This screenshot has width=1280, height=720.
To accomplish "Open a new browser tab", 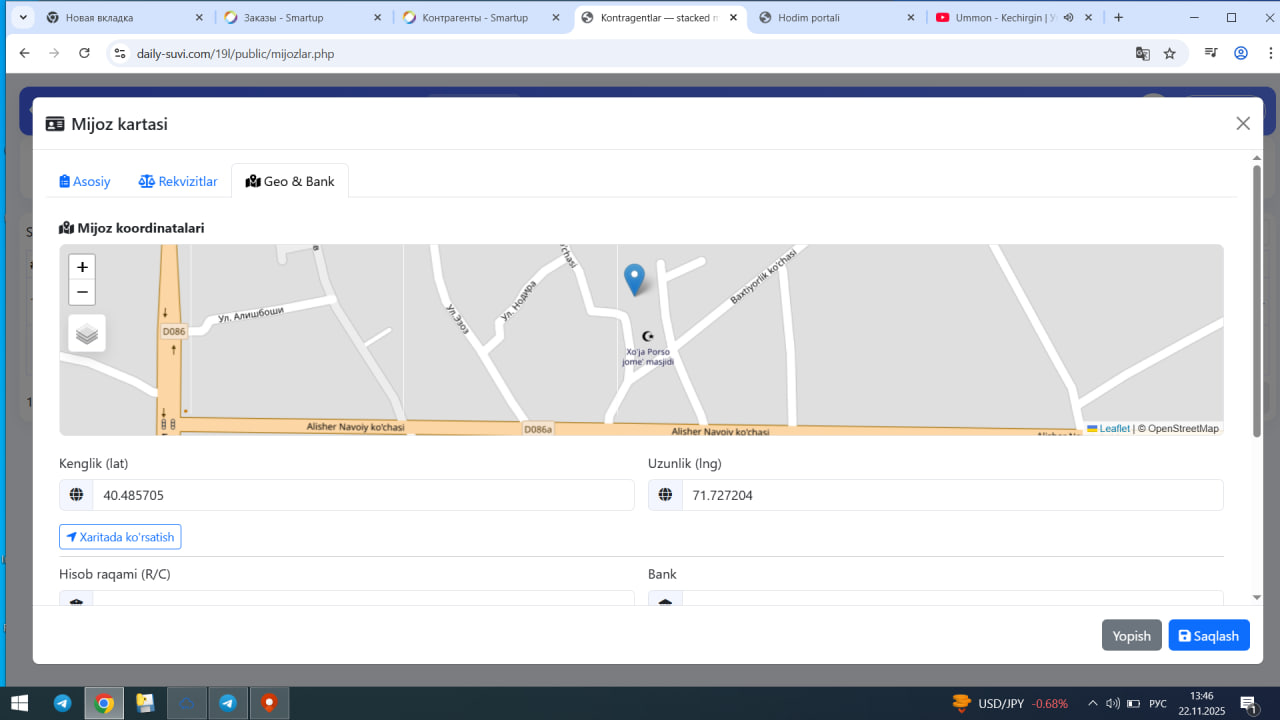I will point(1118,18).
